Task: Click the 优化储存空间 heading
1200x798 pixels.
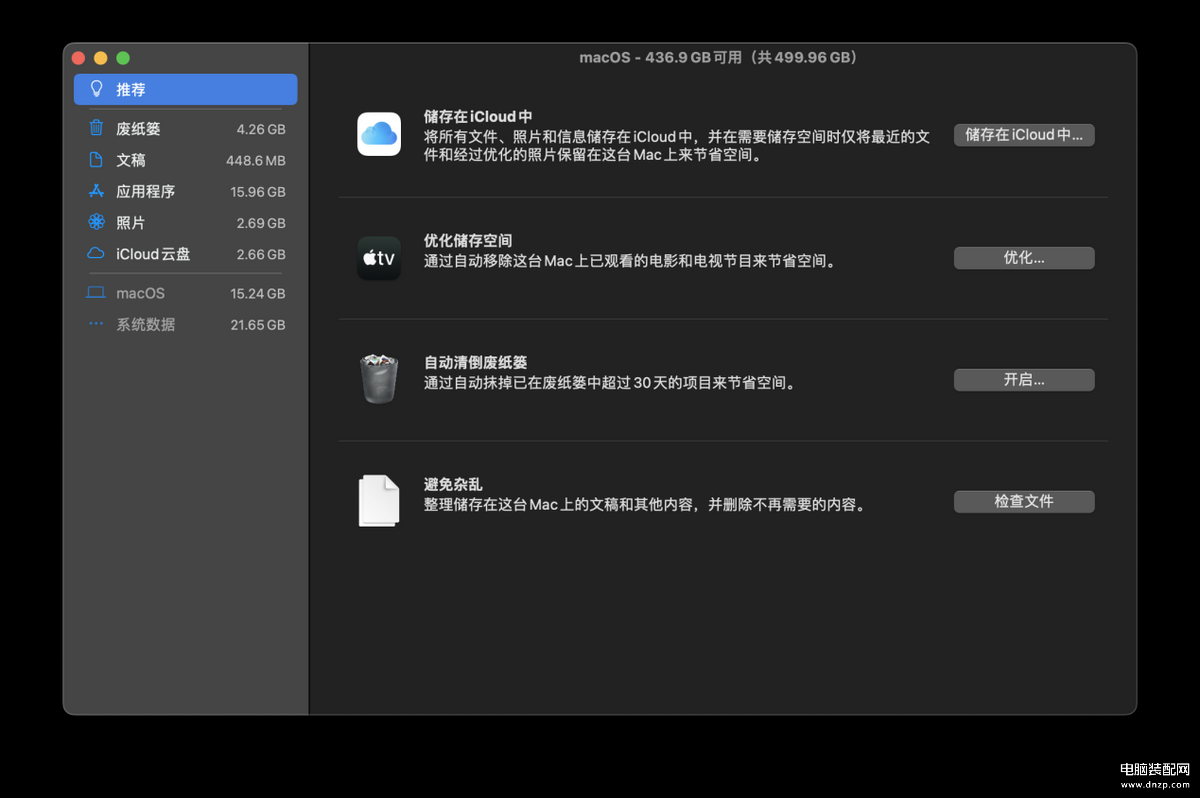Action: pyautogui.click(x=468, y=241)
